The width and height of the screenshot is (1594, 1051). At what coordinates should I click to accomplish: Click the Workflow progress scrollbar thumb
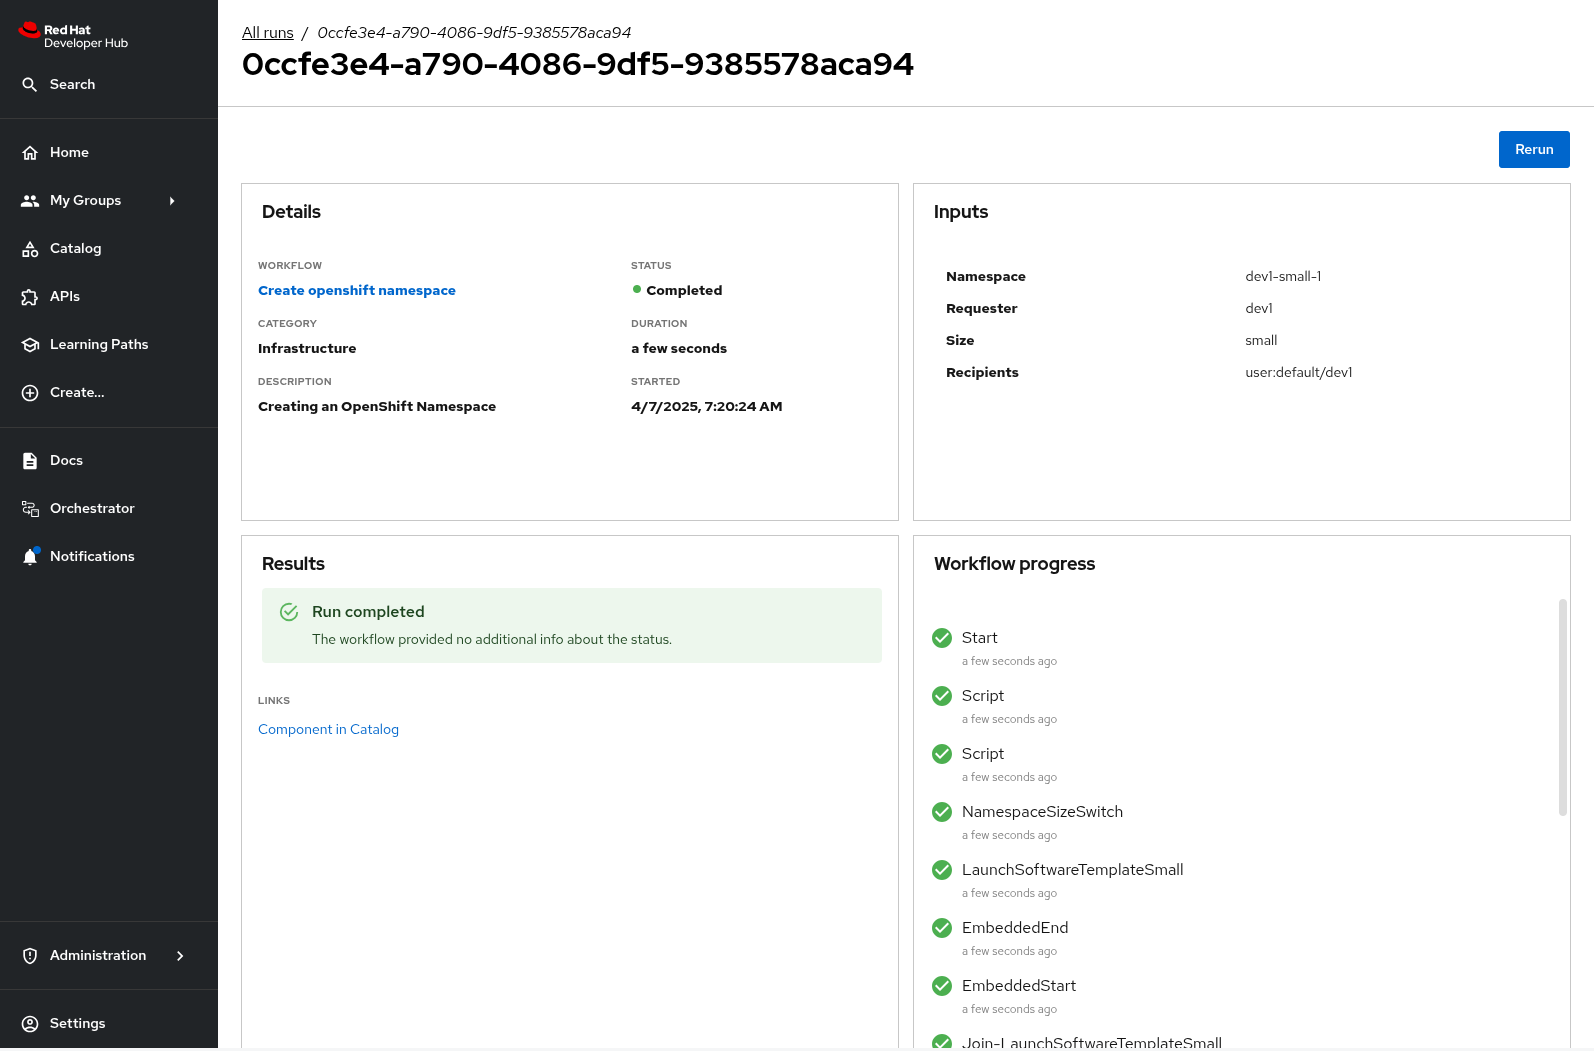point(1563,707)
